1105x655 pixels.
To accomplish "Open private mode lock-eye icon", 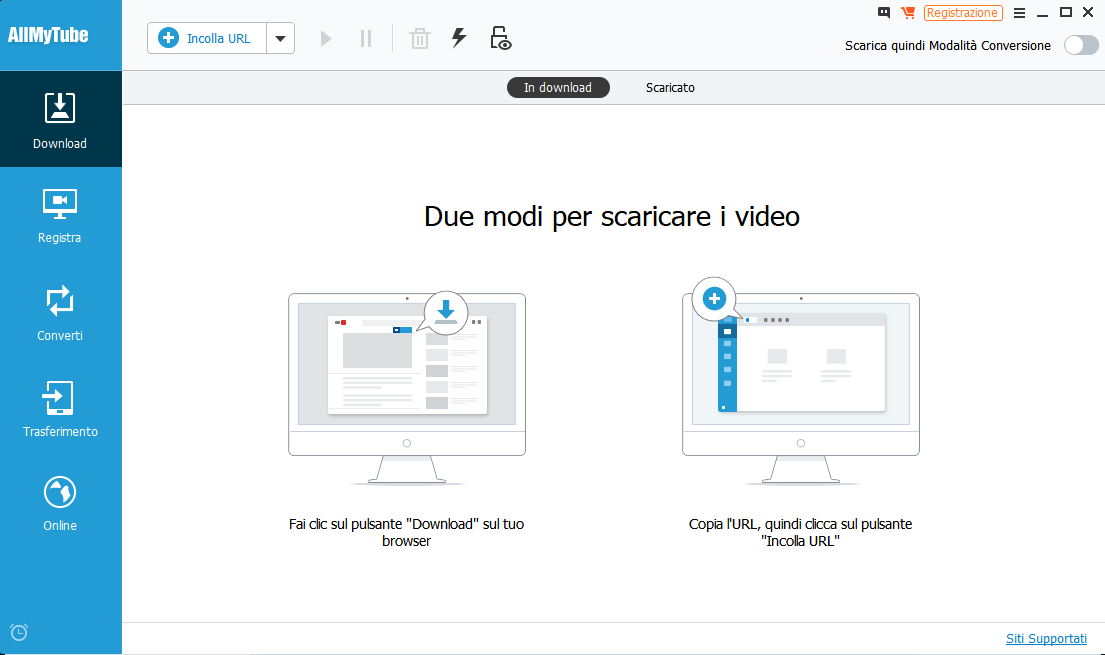I will tap(500, 38).
